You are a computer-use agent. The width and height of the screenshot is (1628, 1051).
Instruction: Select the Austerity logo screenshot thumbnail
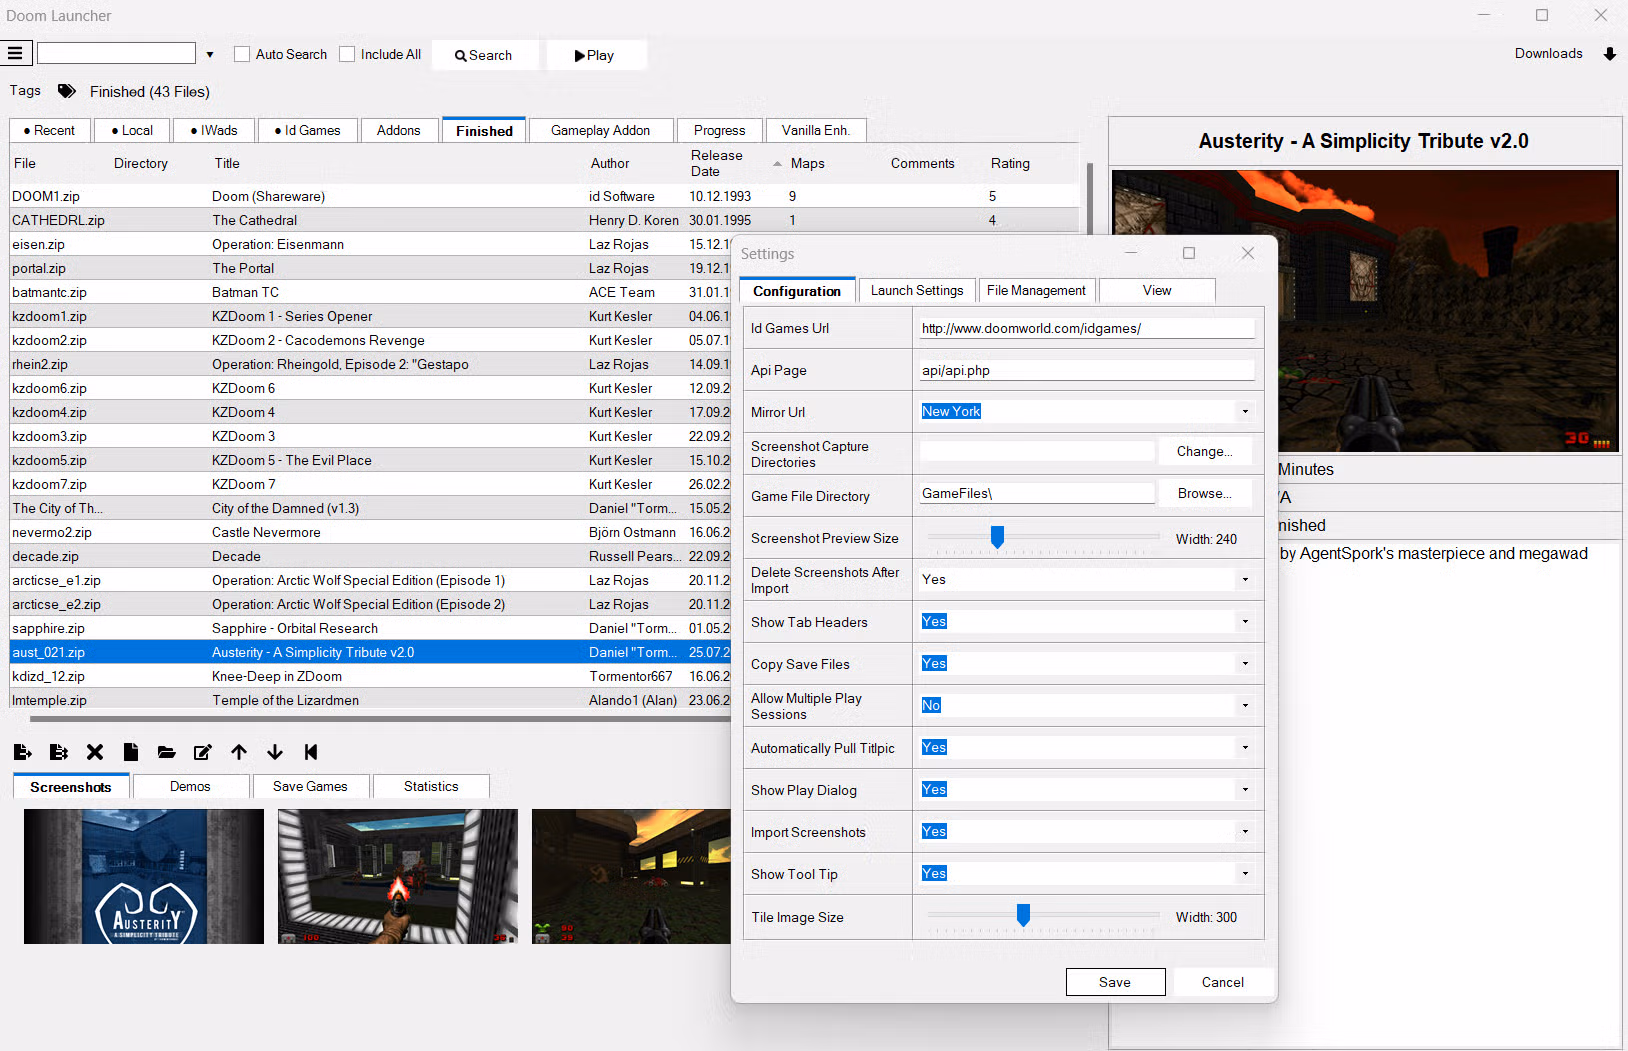(x=144, y=876)
